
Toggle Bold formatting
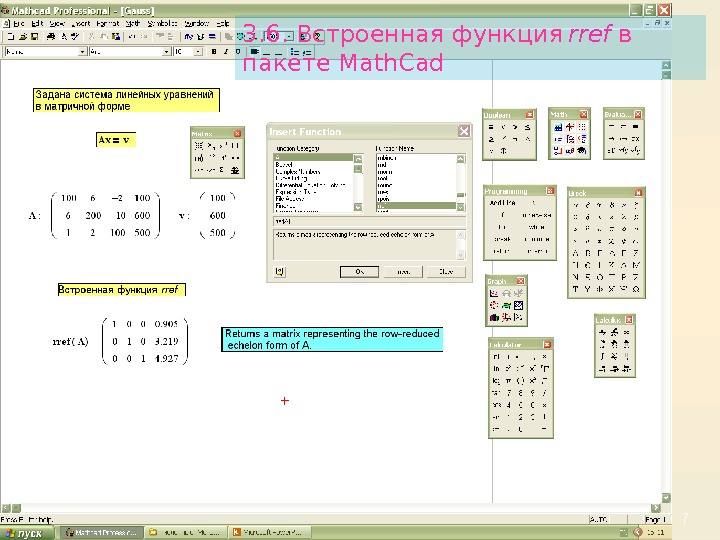[x=214, y=52]
